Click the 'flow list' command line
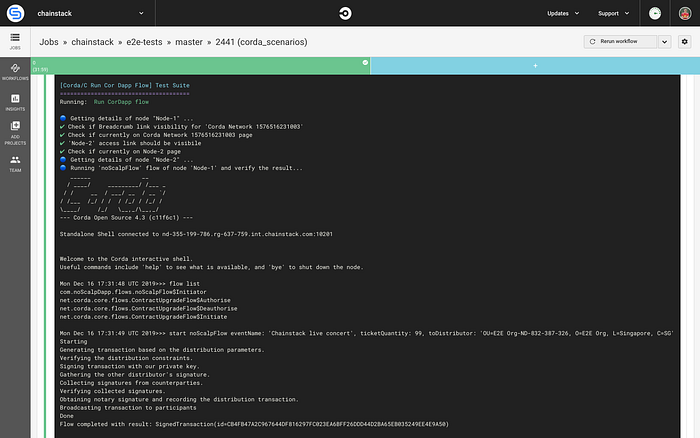 coord(129,284)
